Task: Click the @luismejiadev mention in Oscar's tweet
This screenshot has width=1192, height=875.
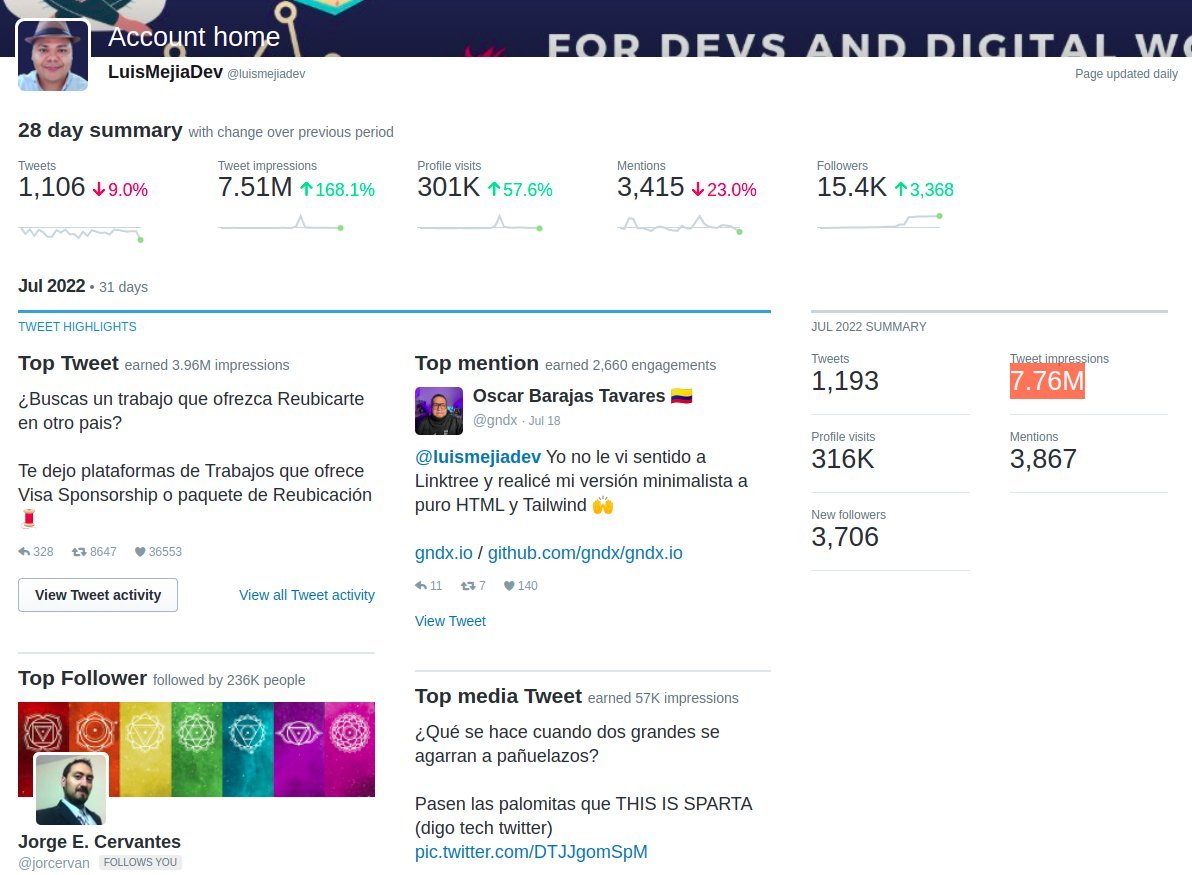Action: pos(478,456)
